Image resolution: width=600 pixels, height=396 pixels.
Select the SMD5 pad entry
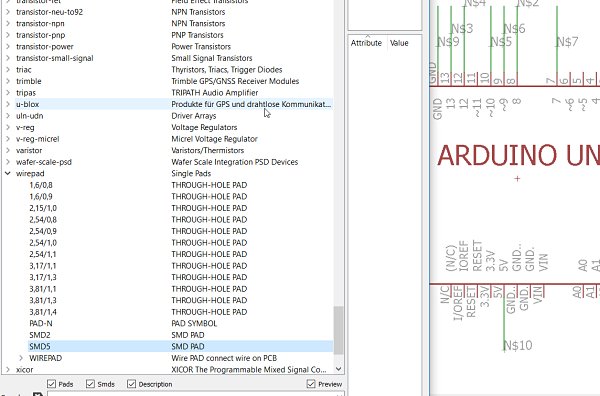click(x=181, y=347)
